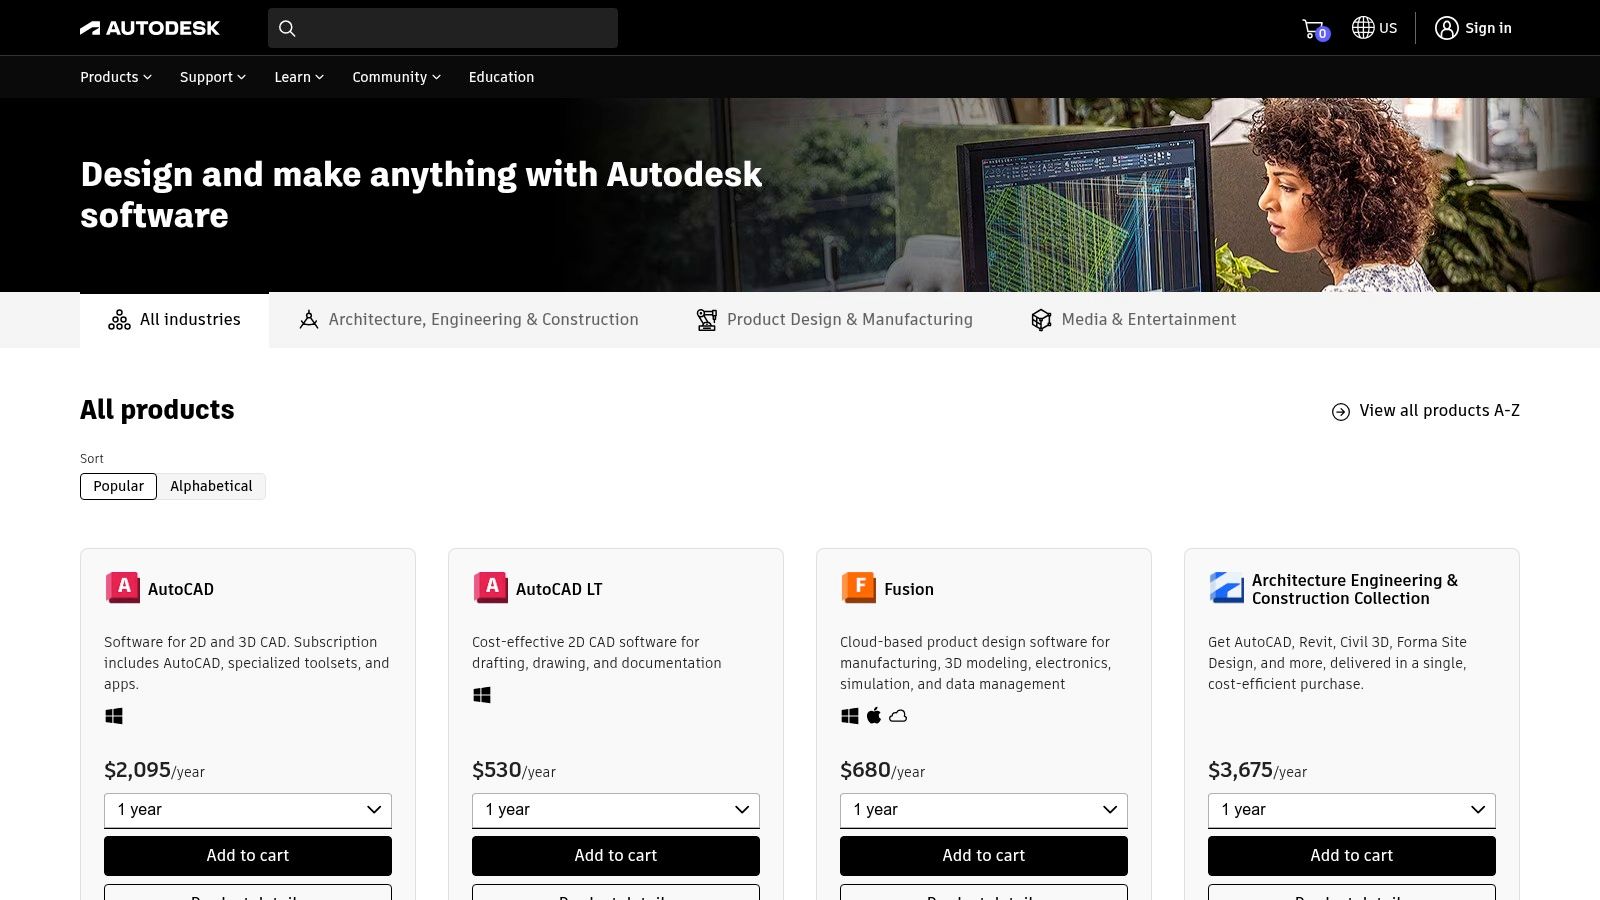Click the Fusion product icon
The height and width of the screenshot is (900, 1600).
coord(857,588)
